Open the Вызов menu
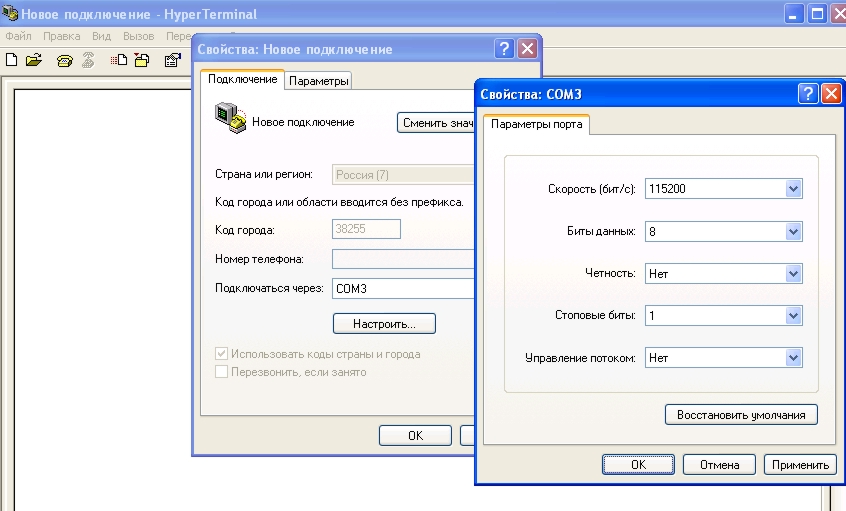 tap(139, 36)
